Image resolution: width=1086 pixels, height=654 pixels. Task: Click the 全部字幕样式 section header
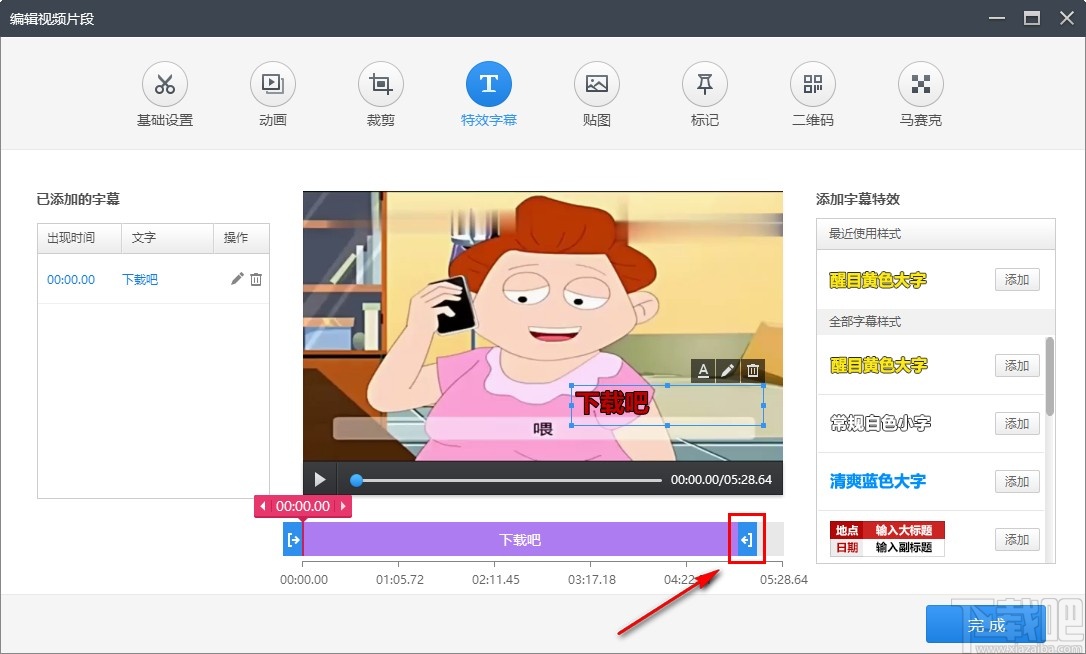pos(936,321)
